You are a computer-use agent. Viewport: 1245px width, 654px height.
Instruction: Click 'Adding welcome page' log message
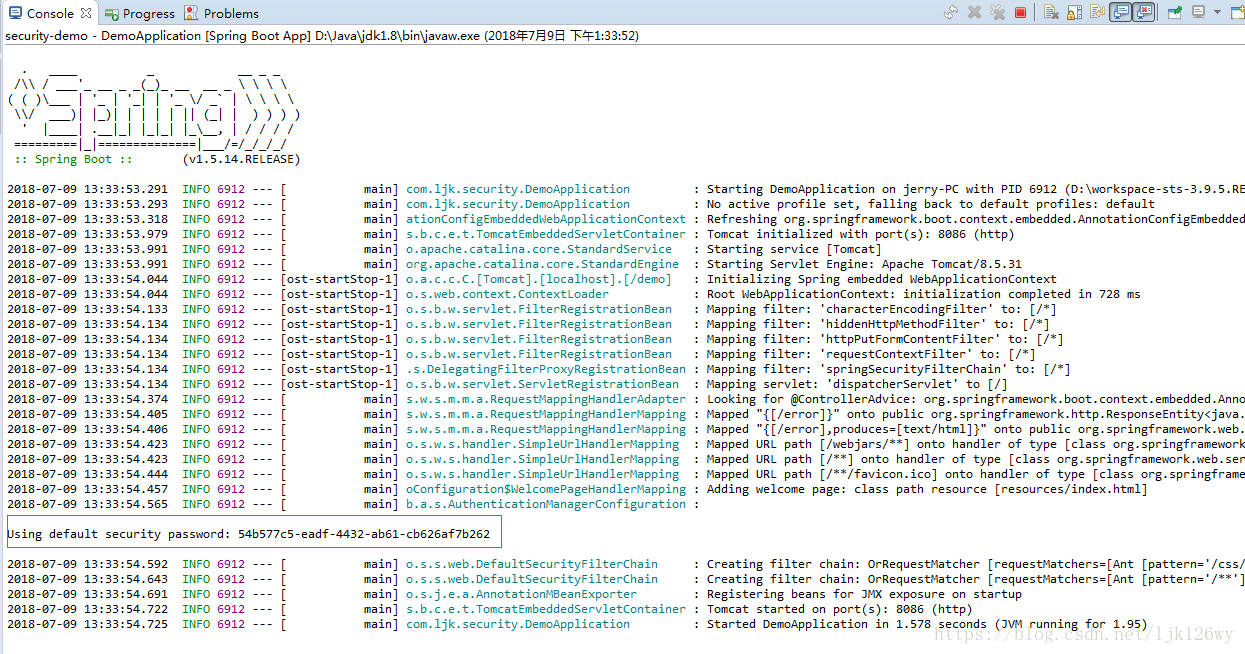(927, 489)
